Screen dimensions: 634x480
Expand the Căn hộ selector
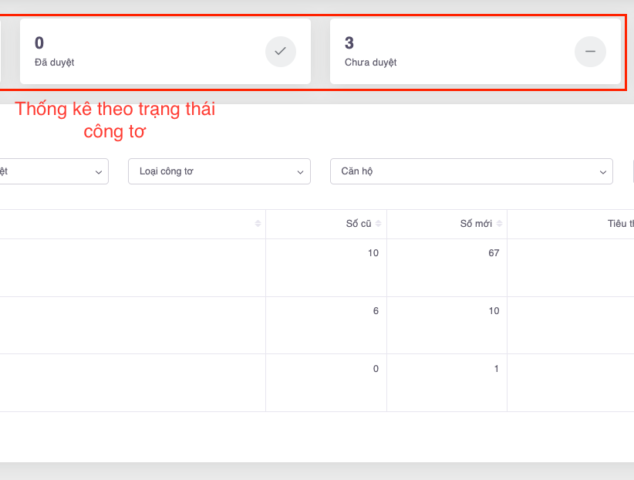click(x=470, y=172)
